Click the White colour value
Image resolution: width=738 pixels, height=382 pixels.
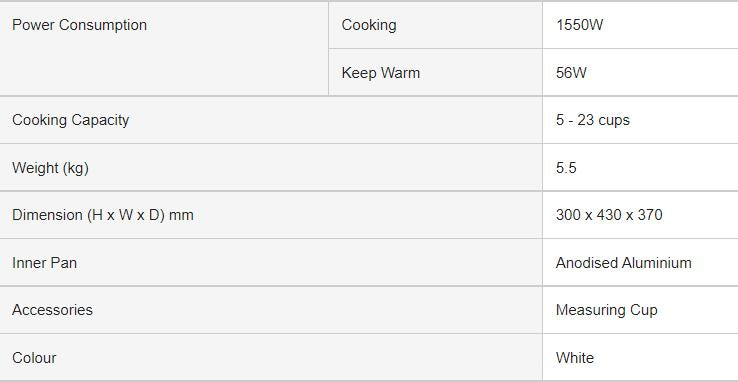(575, 358)
